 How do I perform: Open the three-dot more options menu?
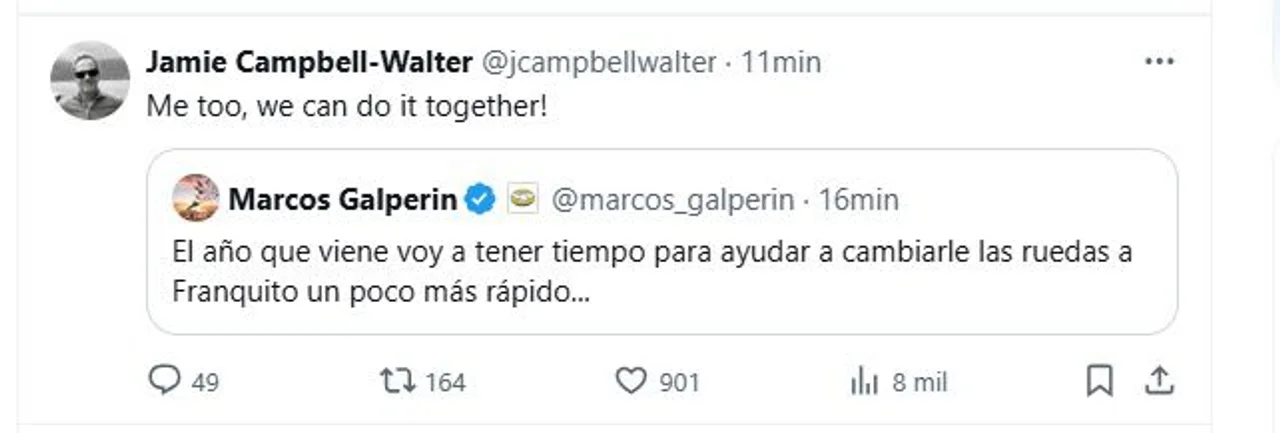coord(1159,62)
